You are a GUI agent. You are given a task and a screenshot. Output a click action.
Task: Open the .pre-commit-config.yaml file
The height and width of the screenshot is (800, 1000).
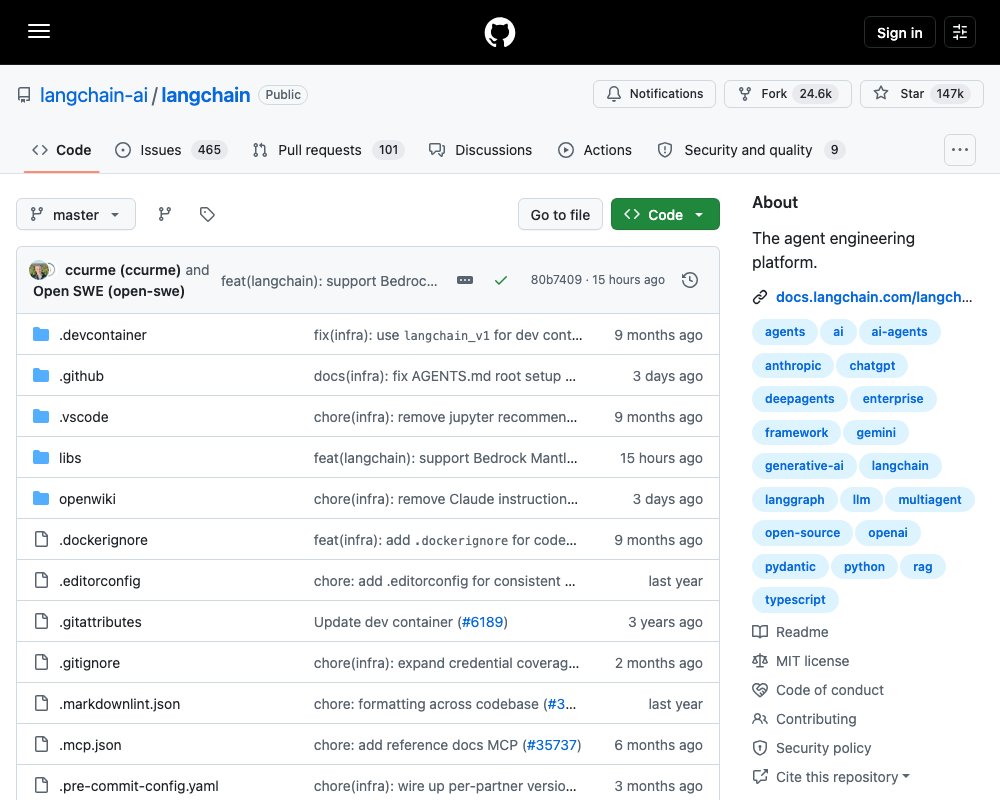click(x=138, y=786)
